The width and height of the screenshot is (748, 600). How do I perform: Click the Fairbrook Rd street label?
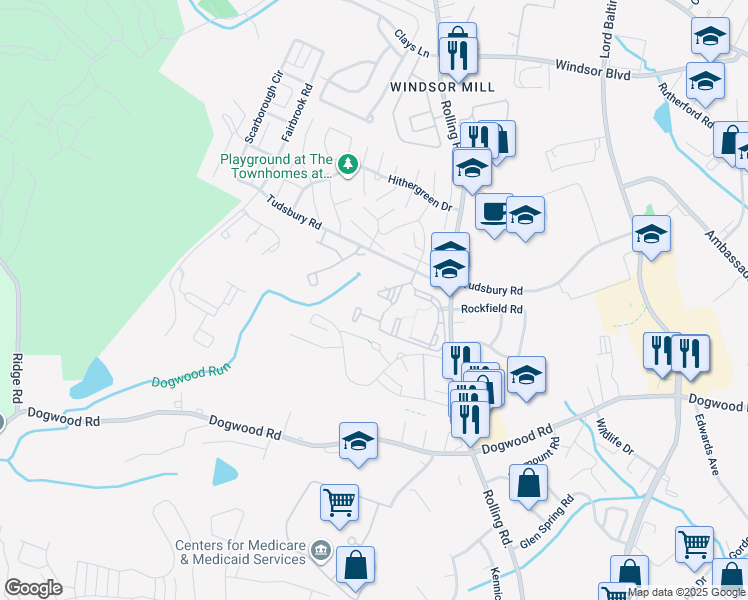click(297, 113)
